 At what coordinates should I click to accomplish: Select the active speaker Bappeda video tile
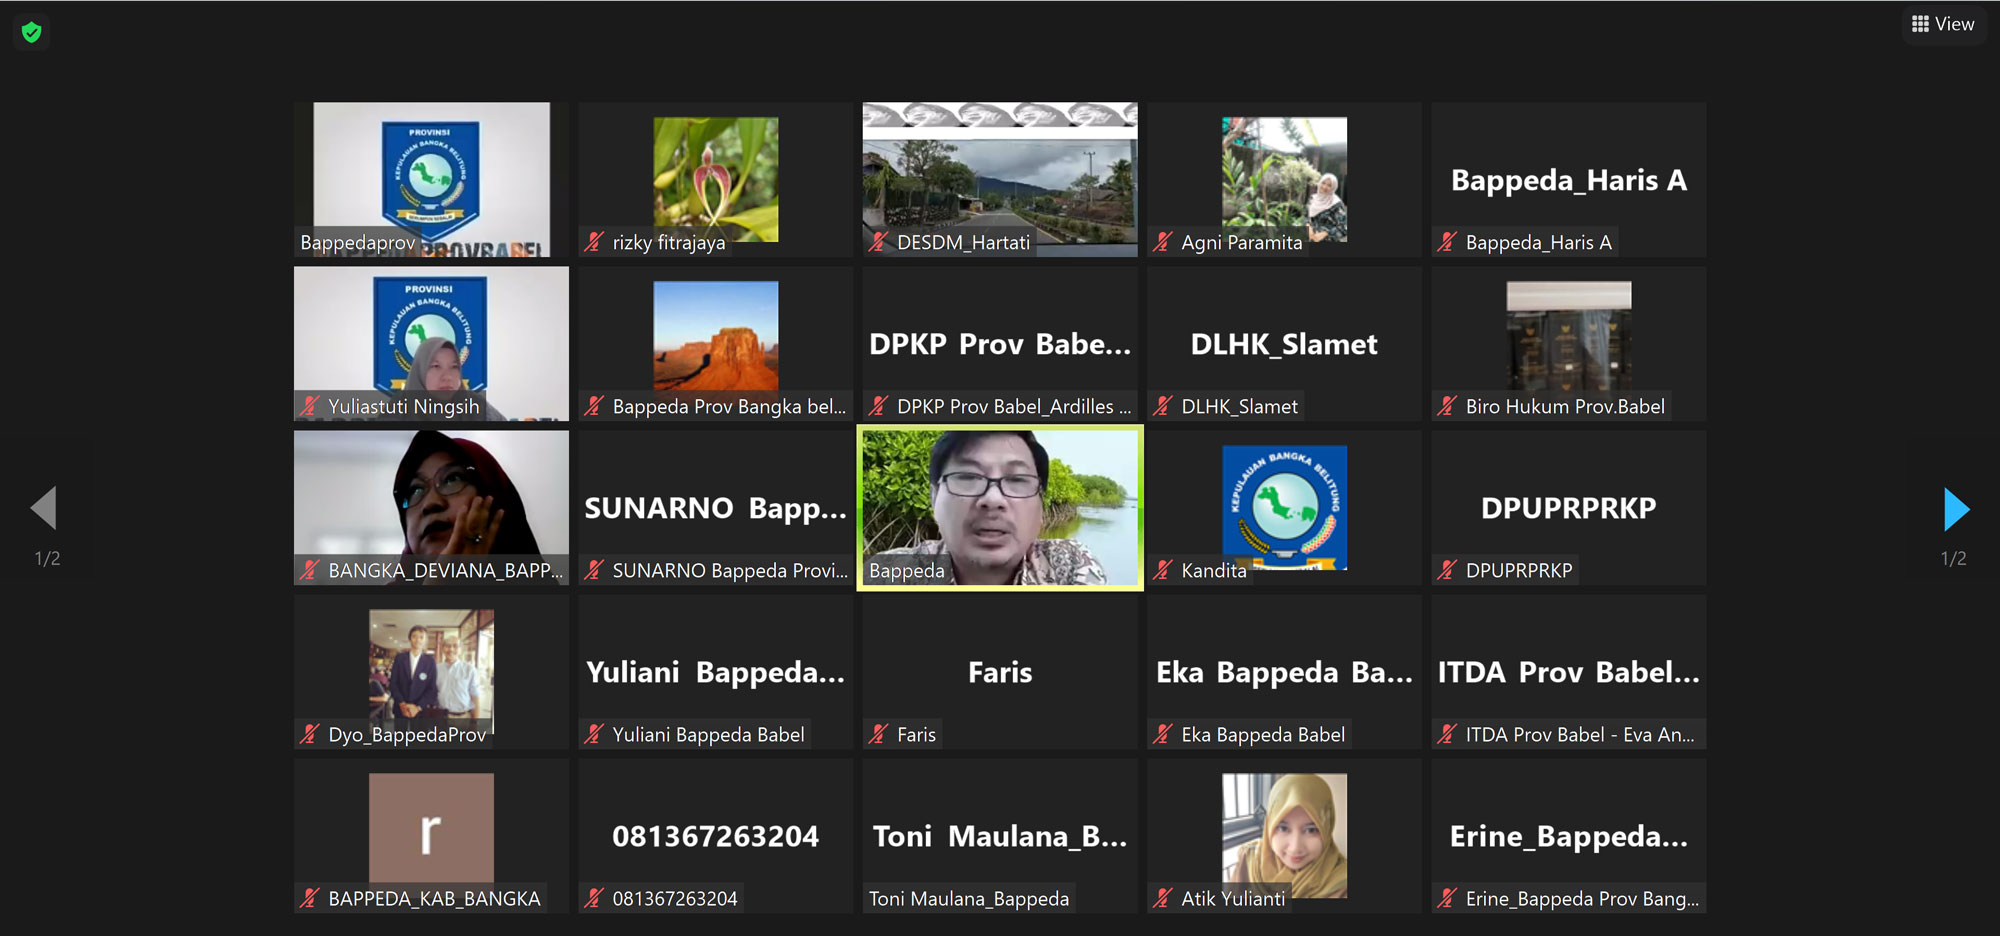(x=1000, y=507)
